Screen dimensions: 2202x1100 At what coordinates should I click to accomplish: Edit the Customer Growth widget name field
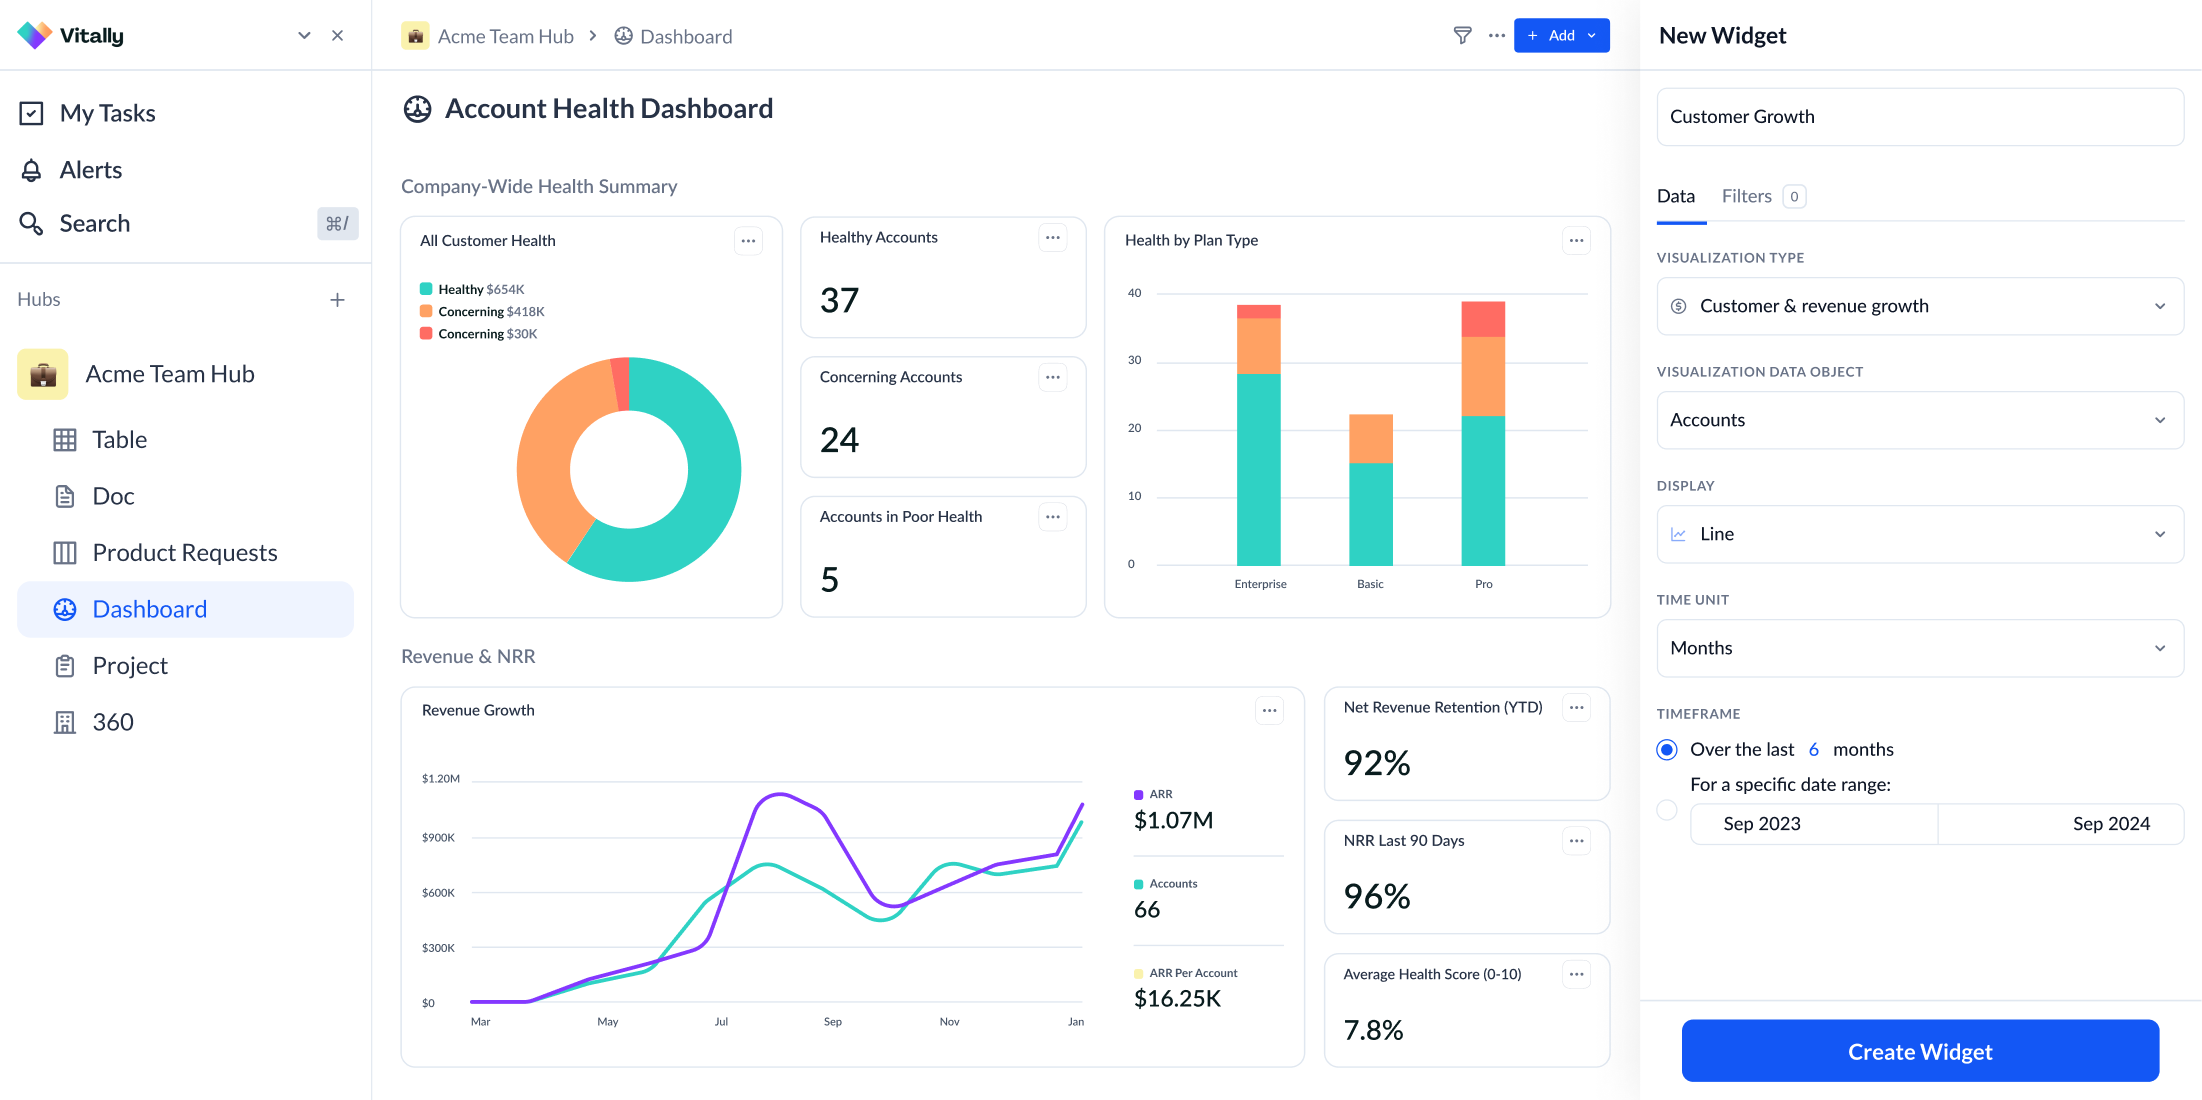point(1920,117)
